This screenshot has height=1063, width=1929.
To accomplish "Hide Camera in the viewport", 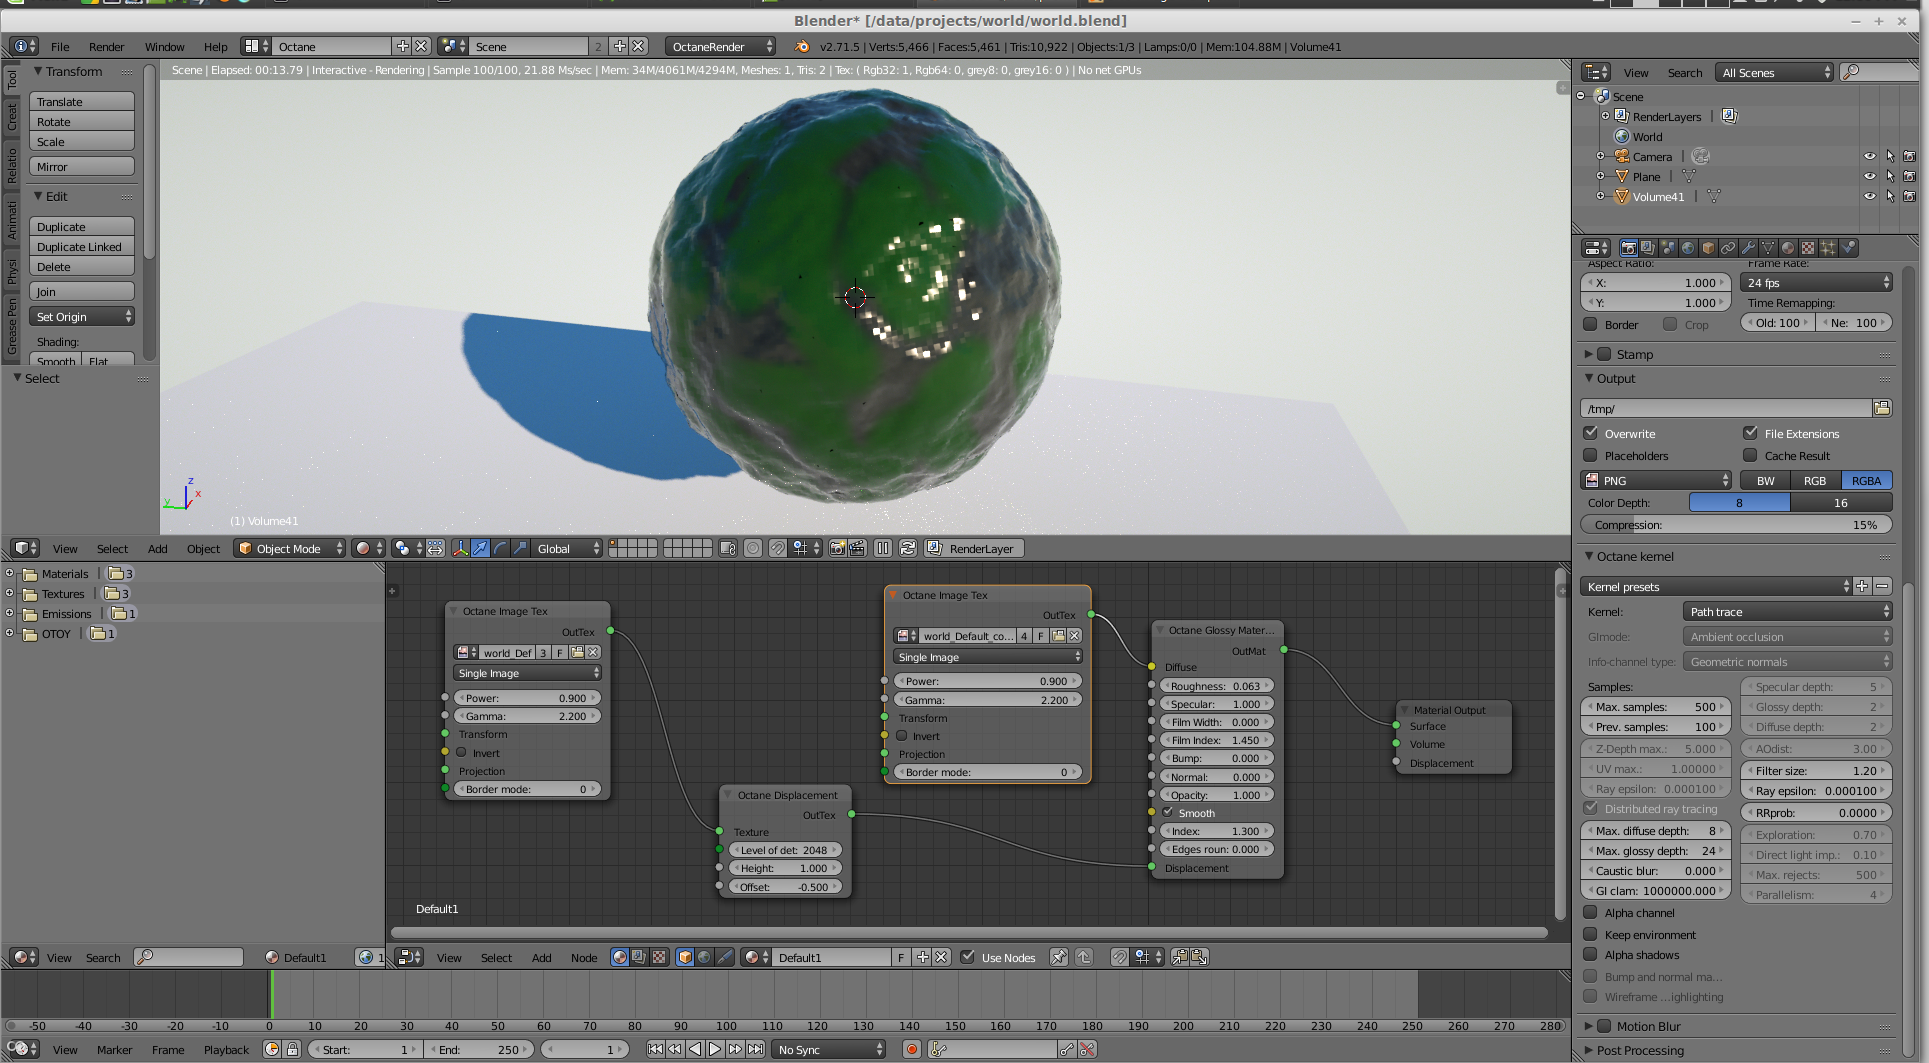I will pyautogui.click(x=1870, y=156).
